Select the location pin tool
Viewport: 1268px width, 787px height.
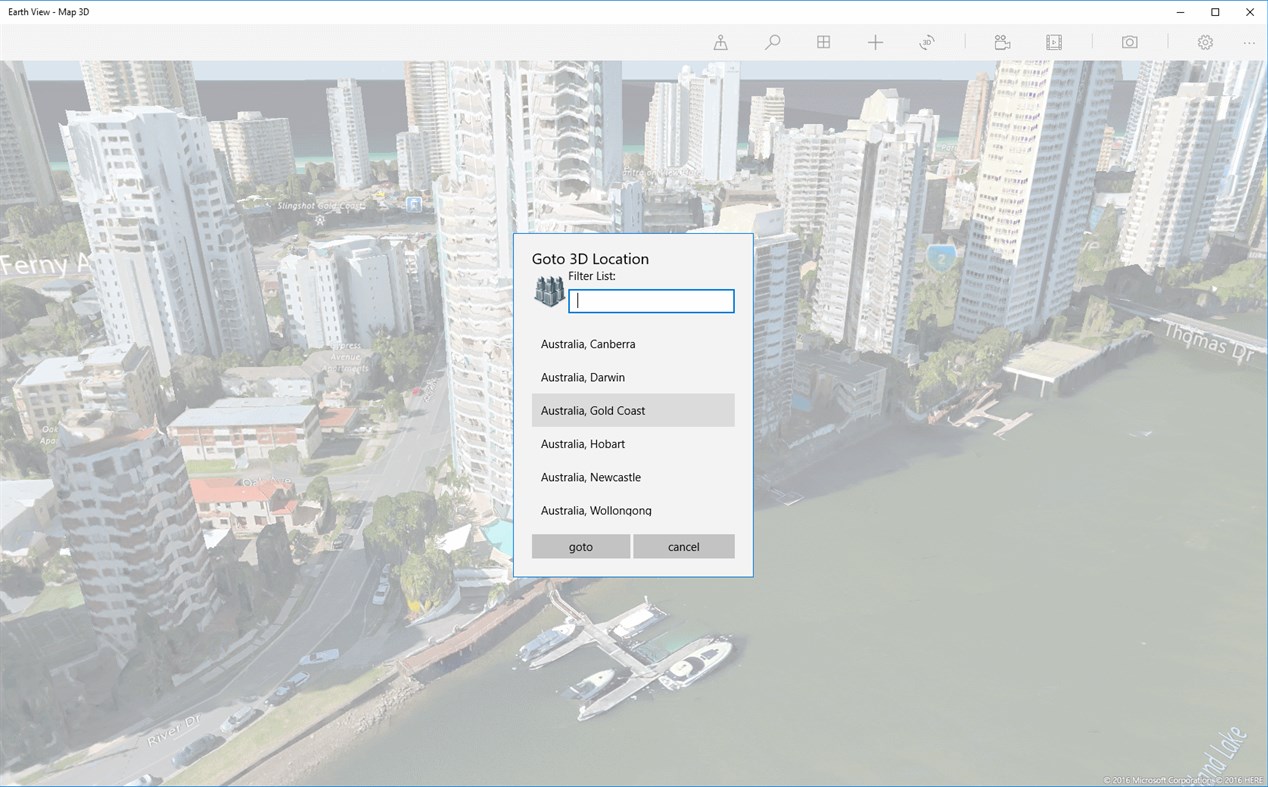[720, 42]
